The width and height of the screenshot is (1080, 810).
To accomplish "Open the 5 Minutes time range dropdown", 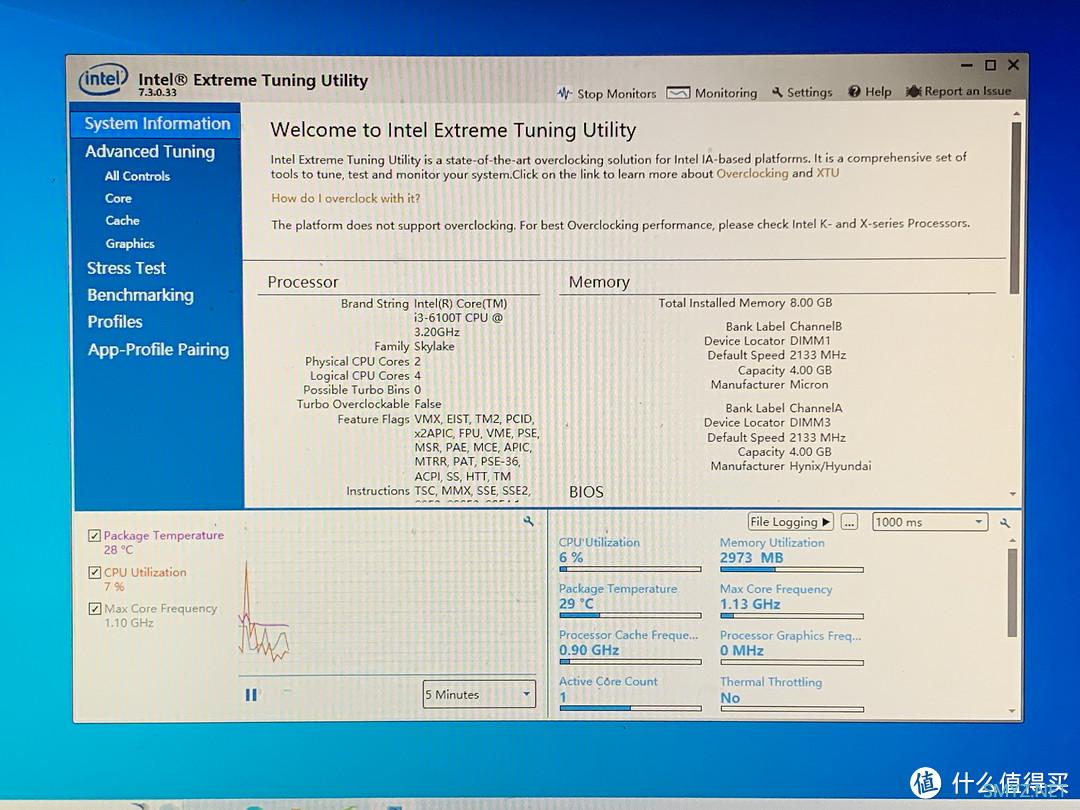I will tap(479, 694).
